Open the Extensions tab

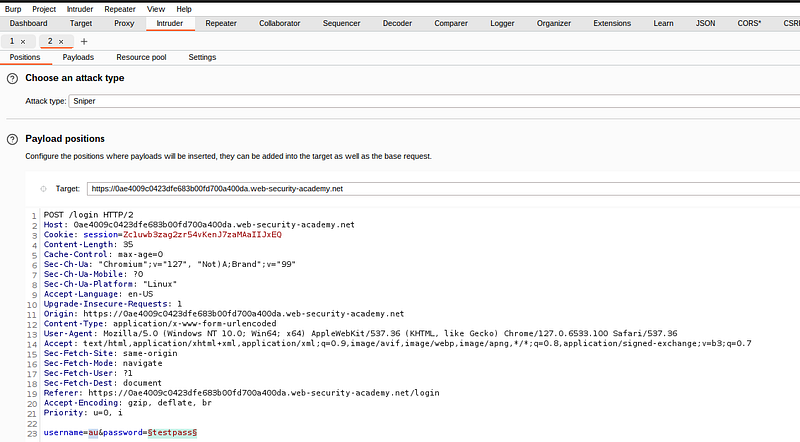point(612,23)
